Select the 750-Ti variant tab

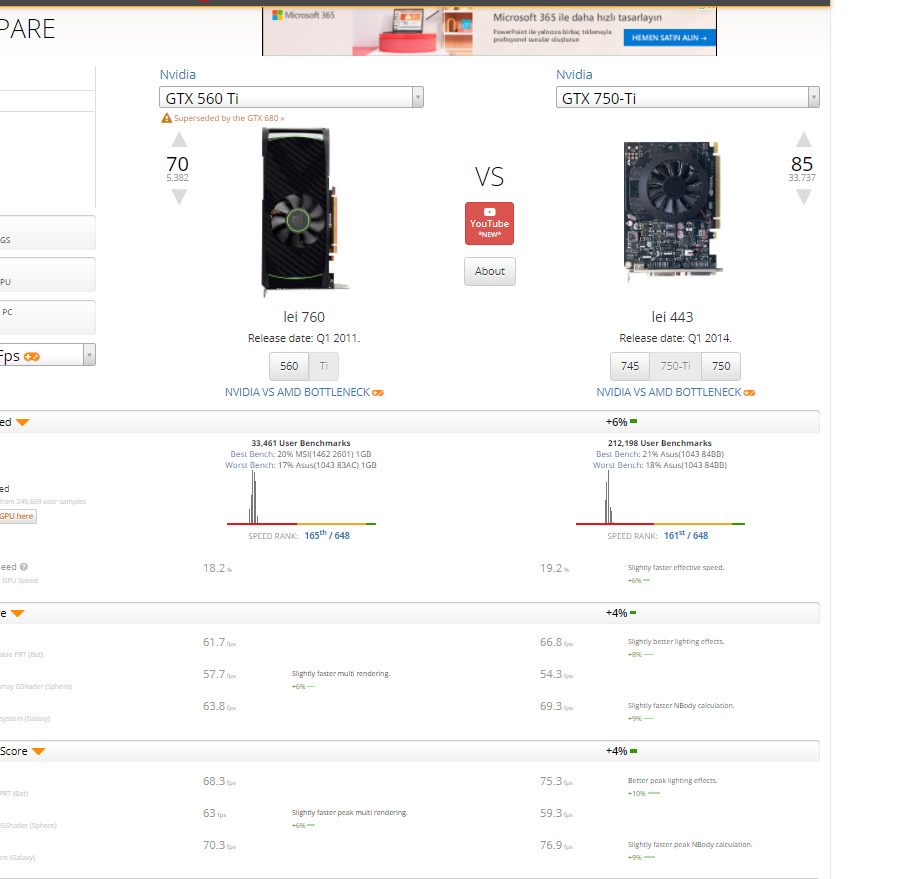point(676,366)
